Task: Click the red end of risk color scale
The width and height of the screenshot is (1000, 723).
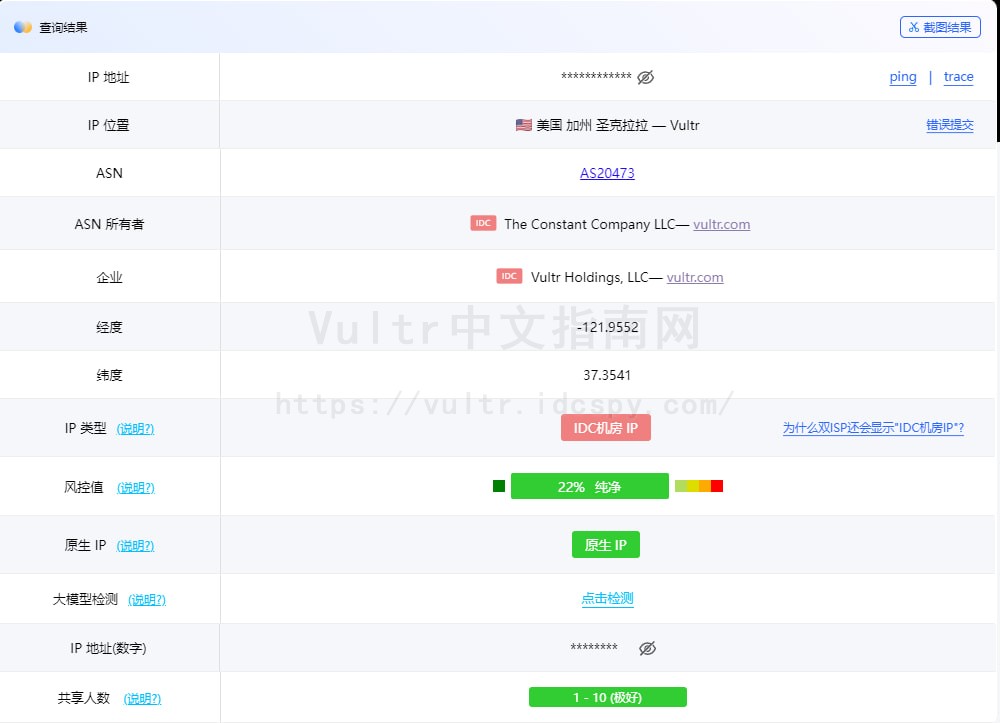Action: pyautogui.click(x=717, y=486)
